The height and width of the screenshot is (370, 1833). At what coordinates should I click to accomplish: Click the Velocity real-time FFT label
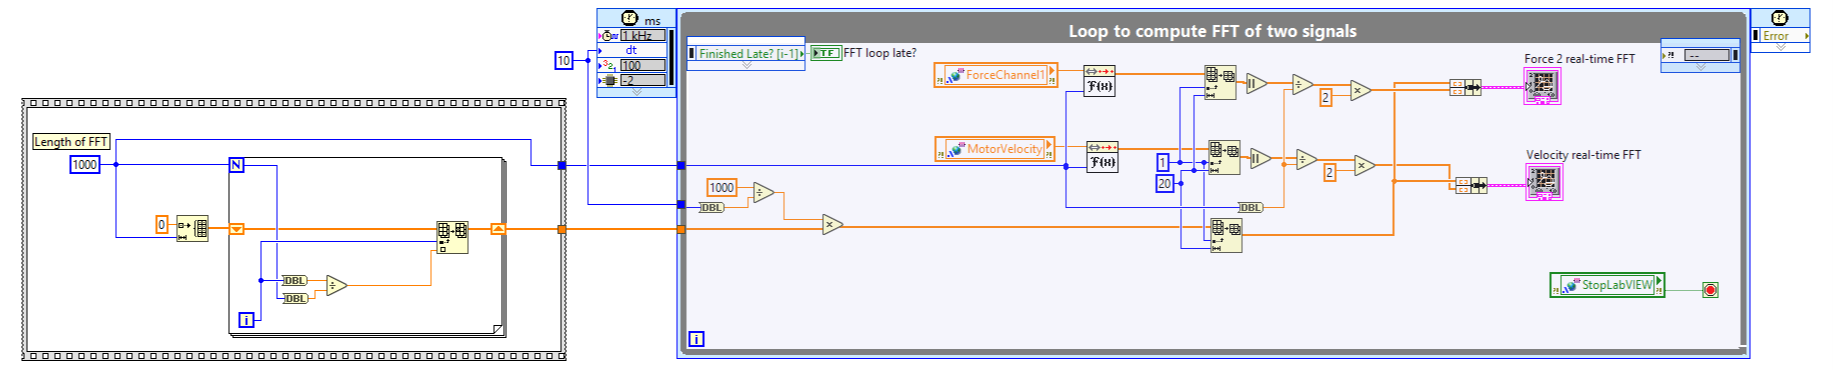click(1583, 155)
